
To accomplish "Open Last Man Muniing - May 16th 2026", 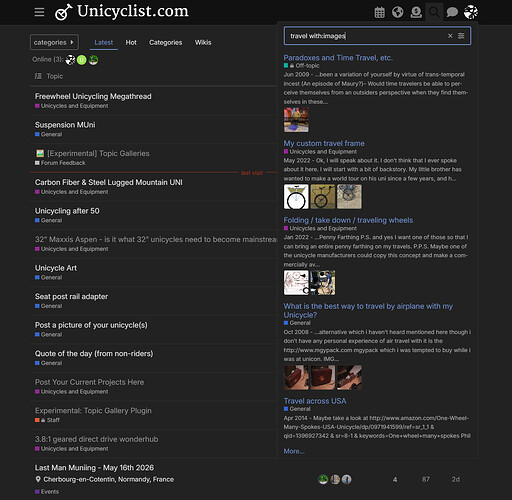I will click(x=94, y=468).
